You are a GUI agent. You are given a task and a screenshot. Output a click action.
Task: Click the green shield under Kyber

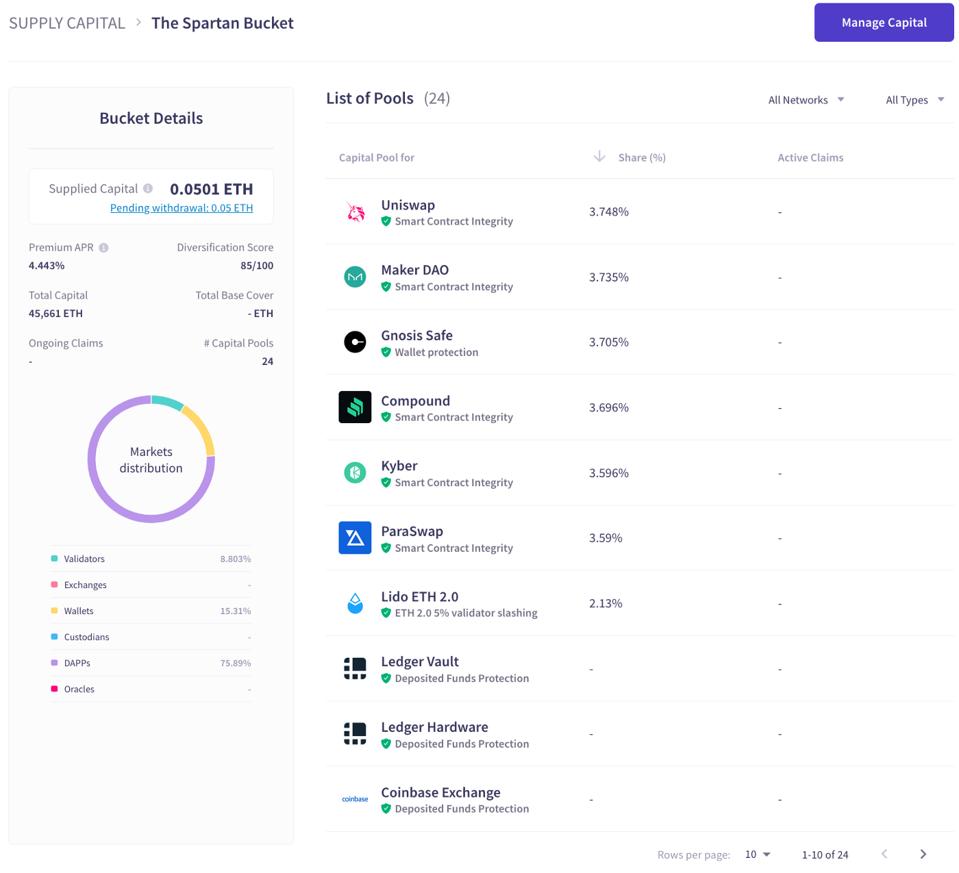click(x=386, y=483)
